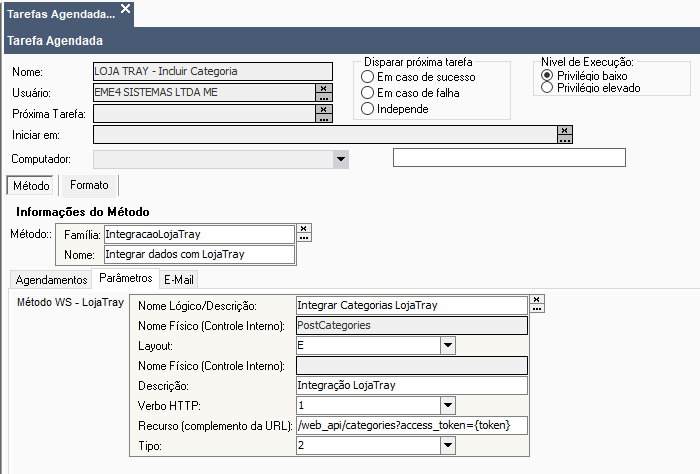The height and width of the screenshot is (474, 700).
Task: Click the empty Próxima Tarefa field
Action: (x=204, y=113)
